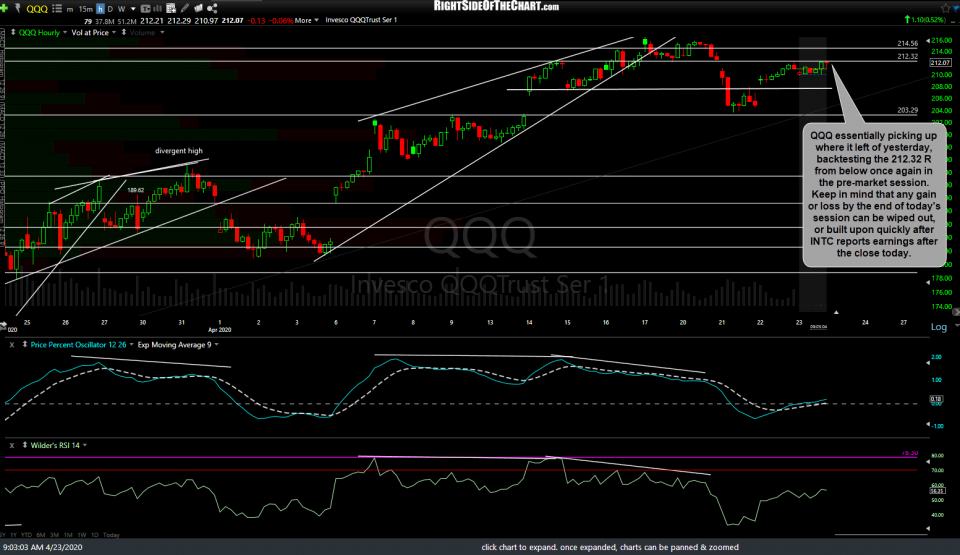The width and height of the screenshot is (960, 555).
Task: Click the notes icon in top toolbar
Action: [198, 9]
